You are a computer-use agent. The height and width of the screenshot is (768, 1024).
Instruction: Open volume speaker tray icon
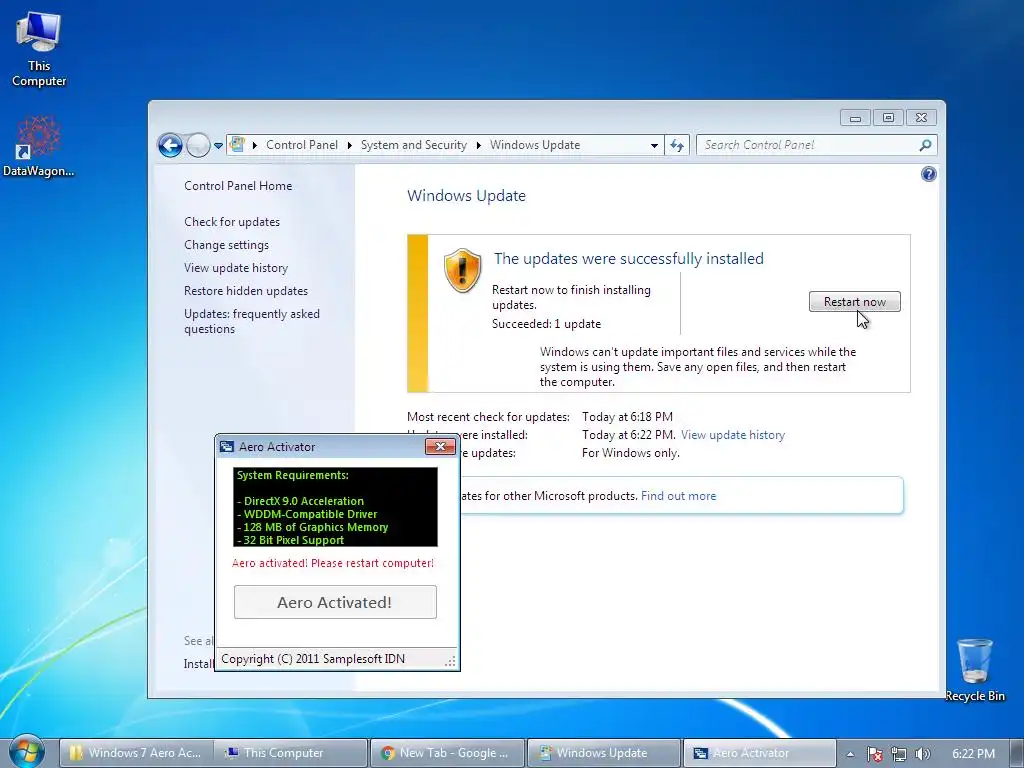922,754
